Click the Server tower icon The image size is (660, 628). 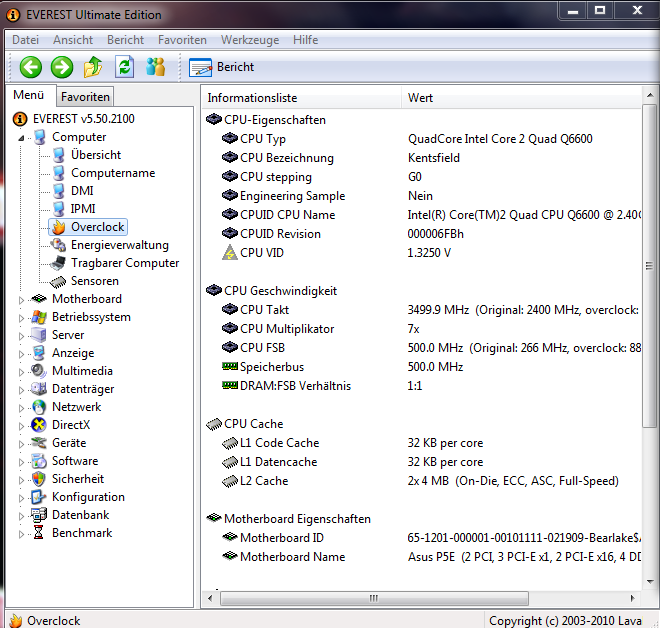point(39,335)
